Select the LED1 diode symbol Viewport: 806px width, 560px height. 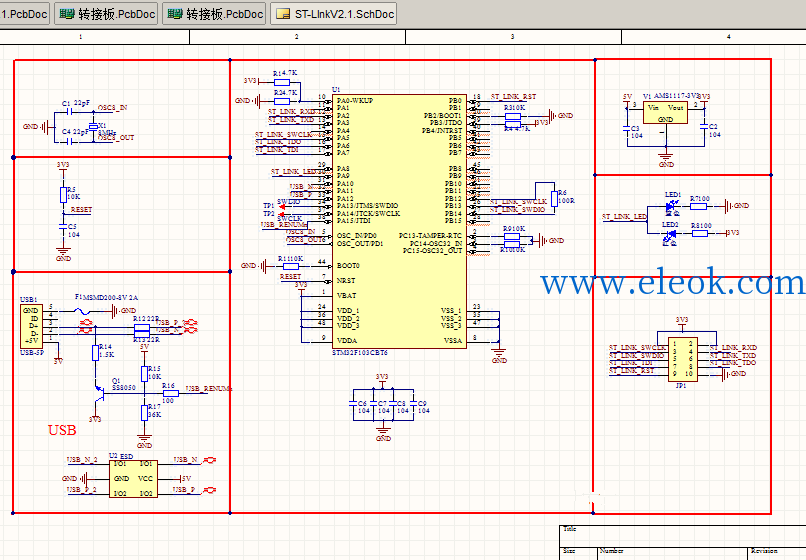point(671,207)
